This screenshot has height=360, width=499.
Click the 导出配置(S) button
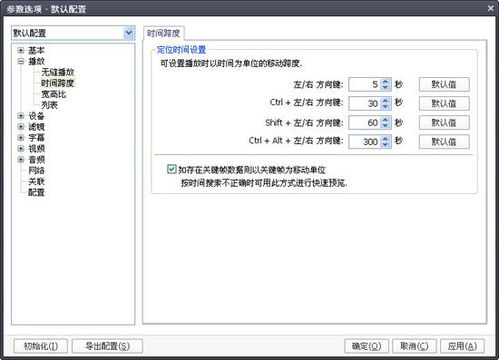pos(107,346)
